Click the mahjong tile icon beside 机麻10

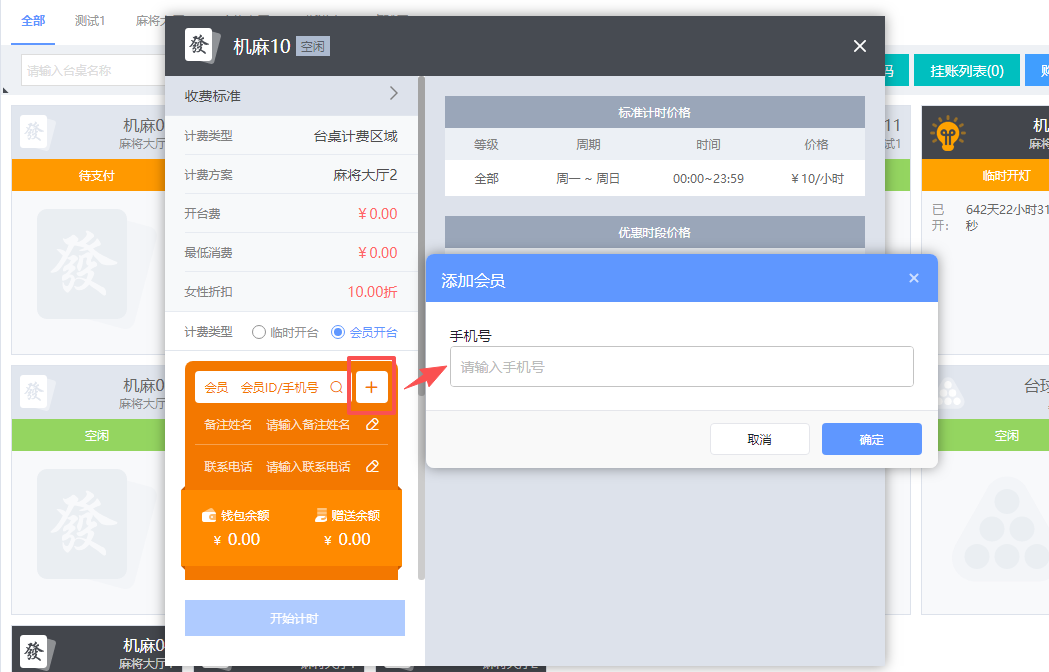(201, 46)
